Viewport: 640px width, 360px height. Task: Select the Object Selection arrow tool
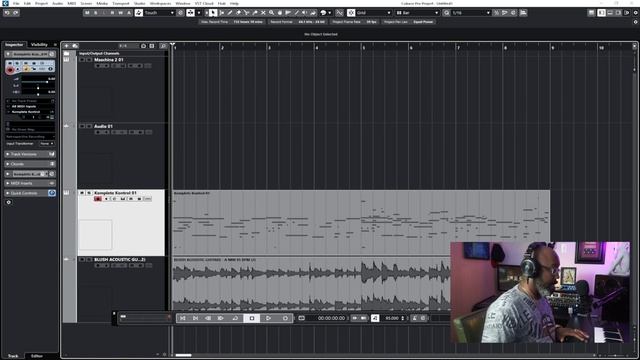pyautogui.click(x=213, y=13)
